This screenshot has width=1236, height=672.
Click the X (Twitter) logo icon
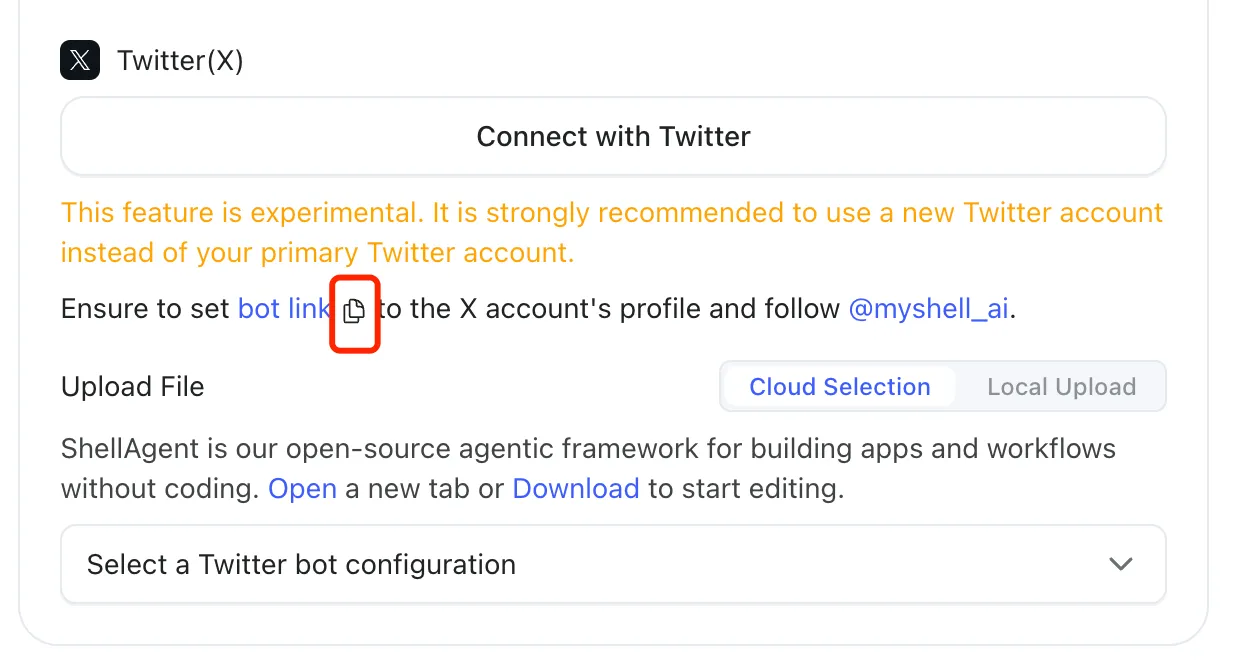tap(80, 61)
